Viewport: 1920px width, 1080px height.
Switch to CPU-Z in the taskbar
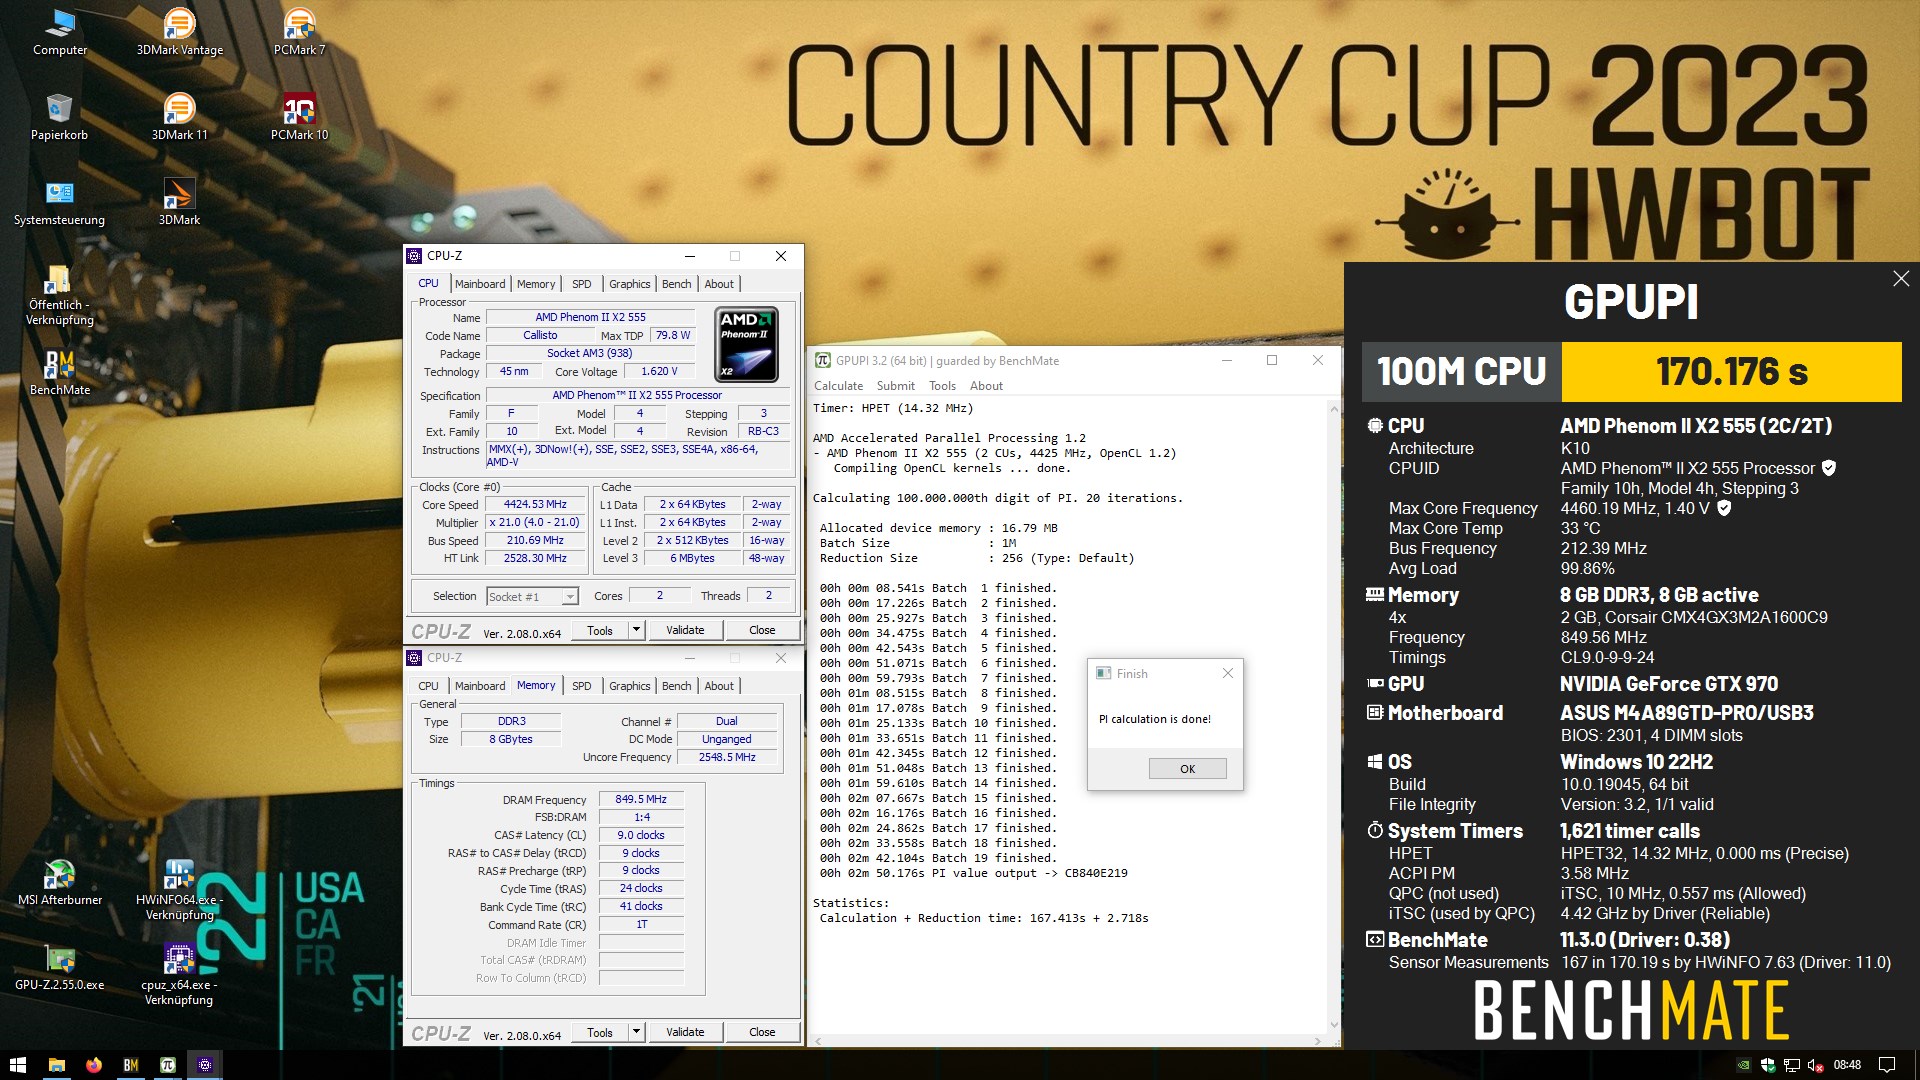point(205,1065)
